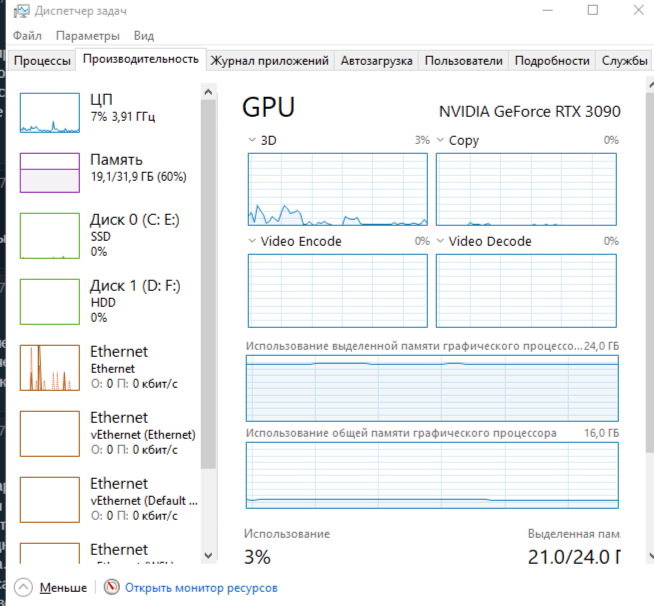Open the Video Decode graph dropdown
Image resolution: width=654 pixels, height=606 pixels.
440,241
